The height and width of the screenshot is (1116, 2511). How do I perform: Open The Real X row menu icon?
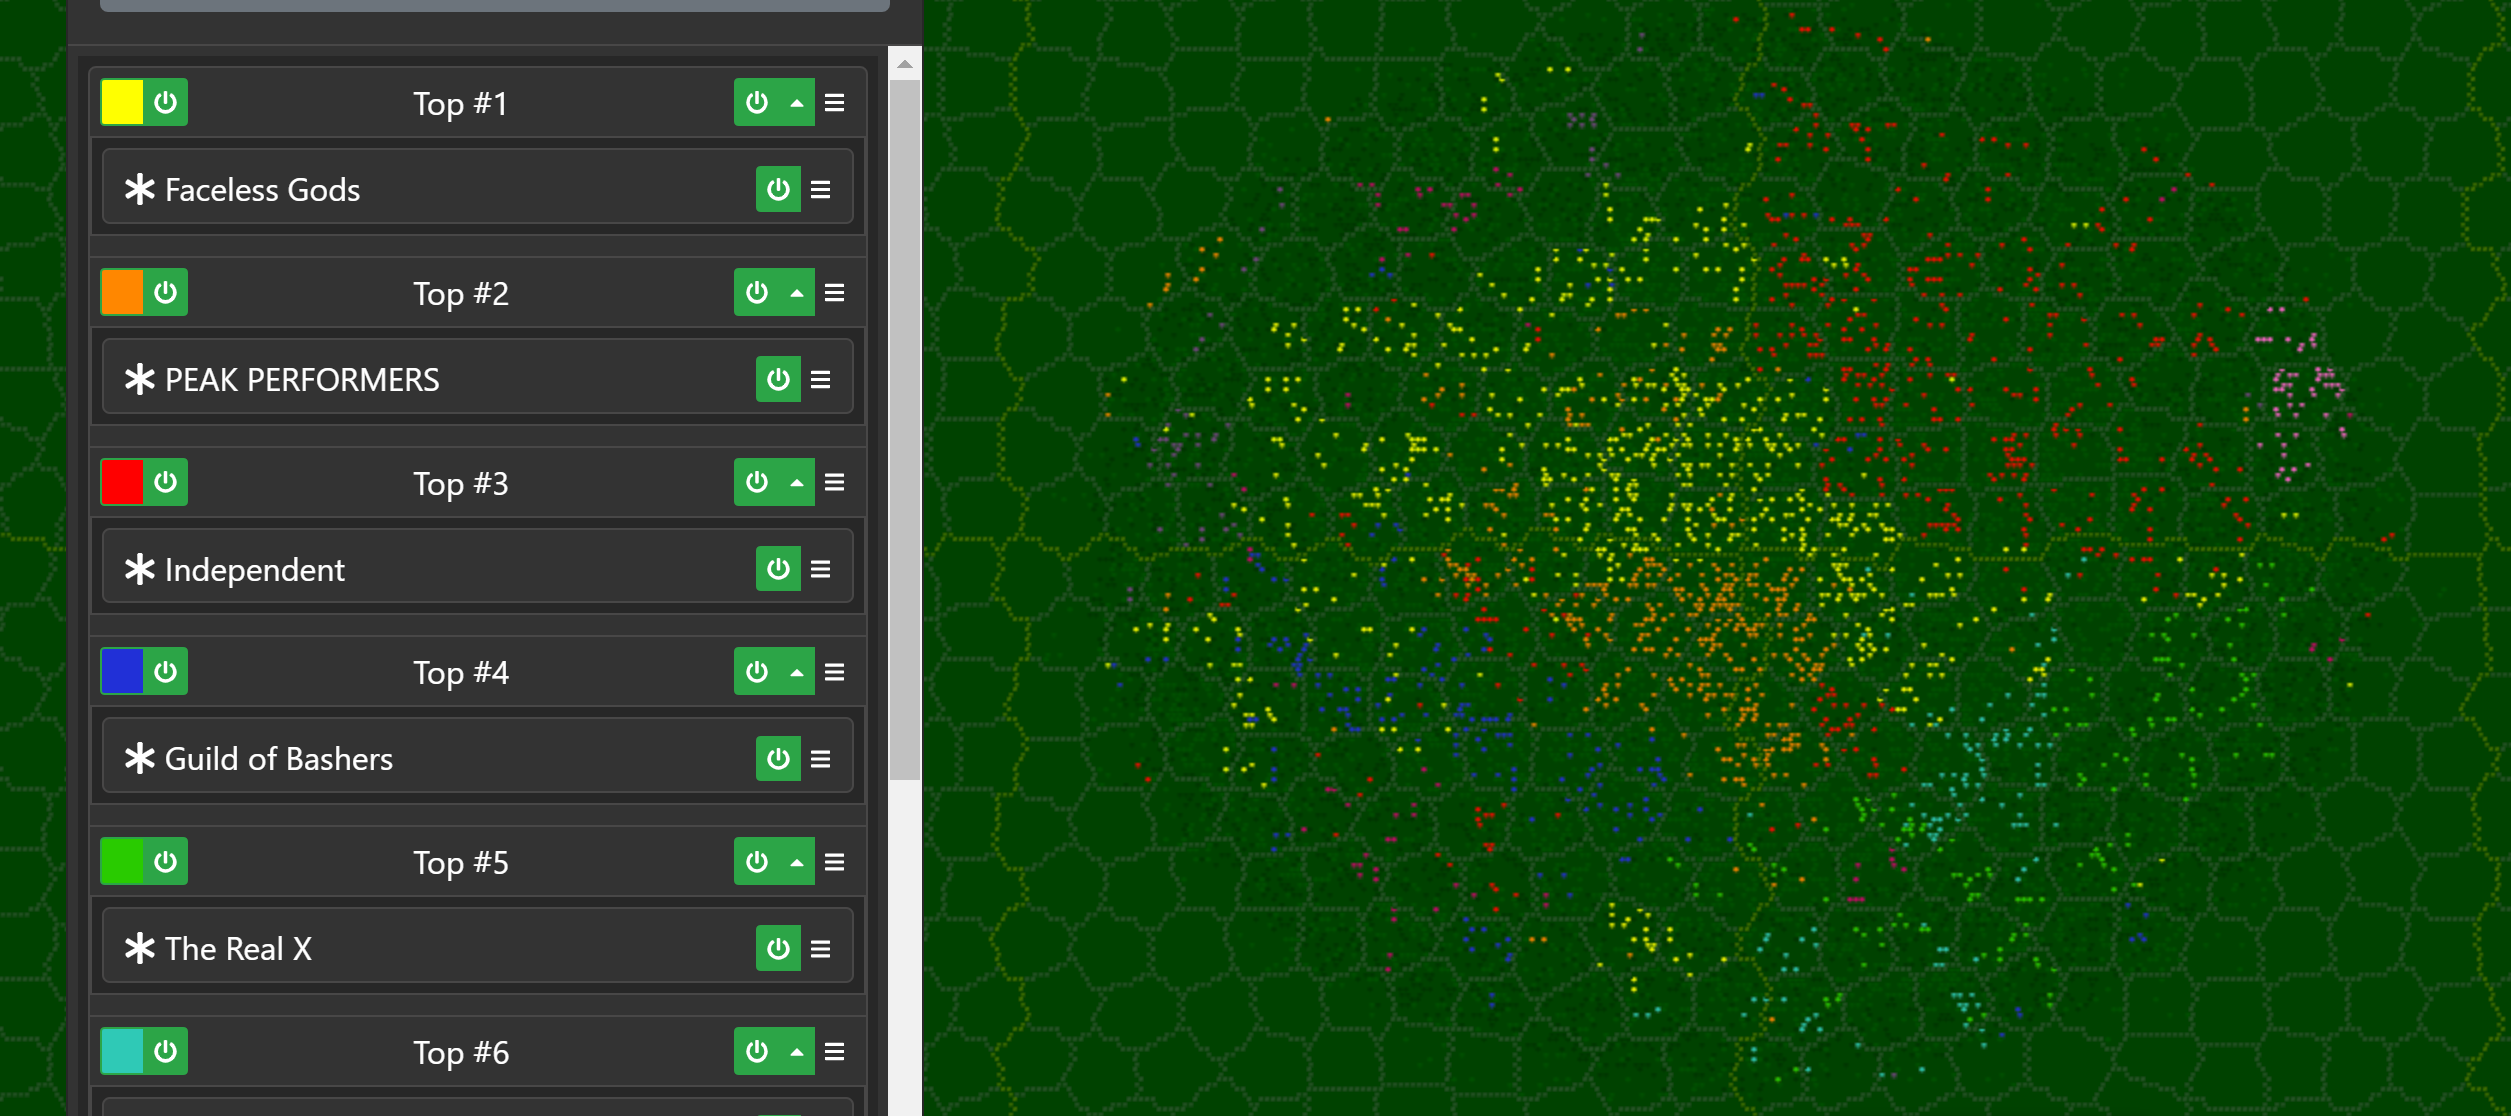pyautogui.click(x=821, y=948)
